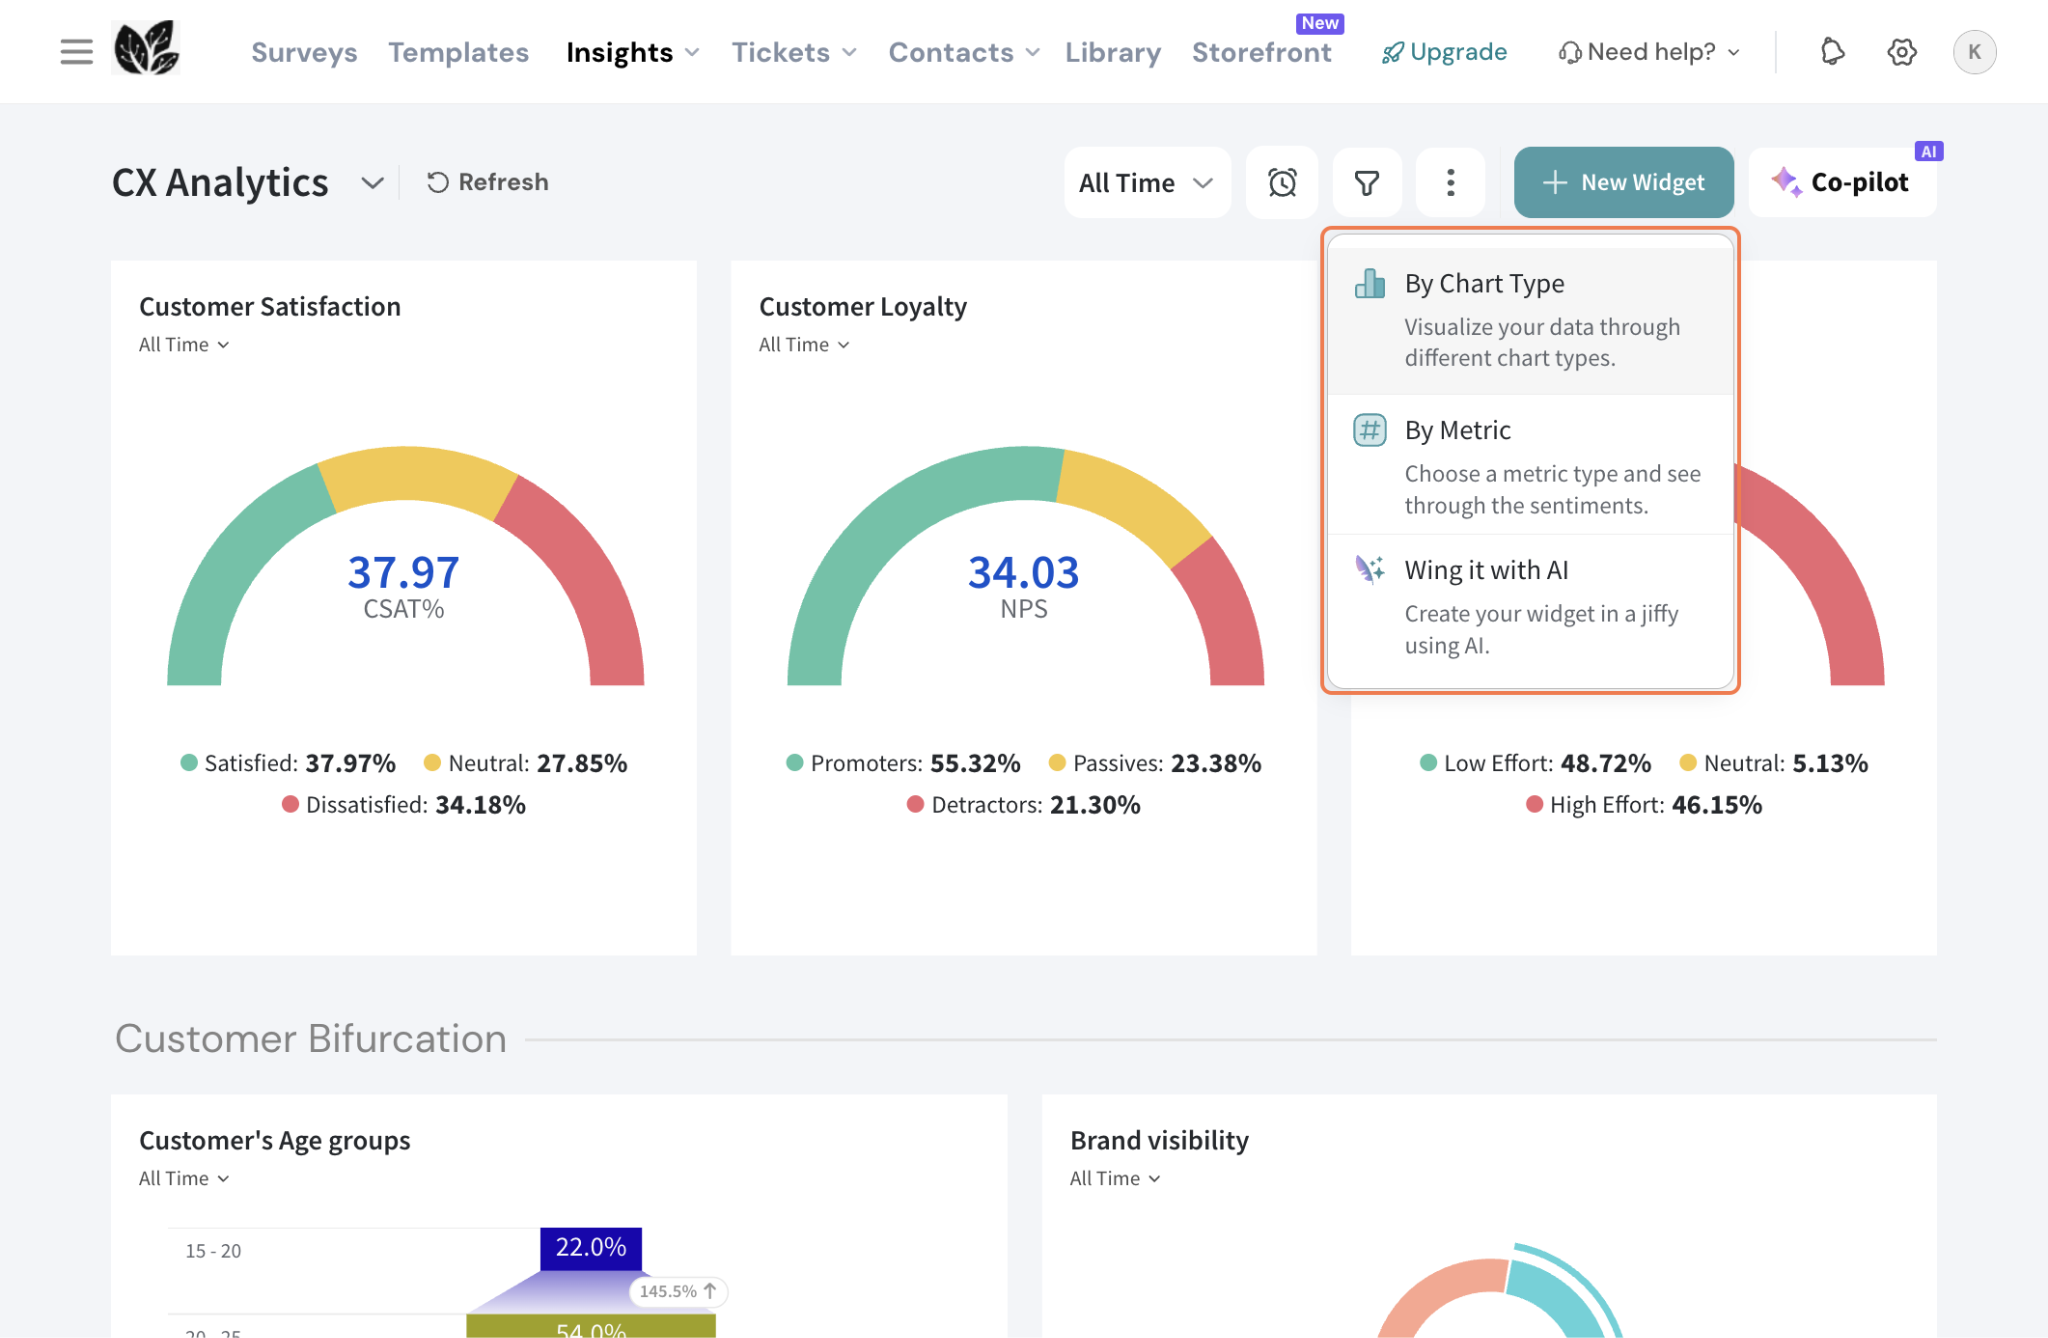Screen dimensions: 2048x1338
Task: Open the notifications bell
Action: point(1831,52)
